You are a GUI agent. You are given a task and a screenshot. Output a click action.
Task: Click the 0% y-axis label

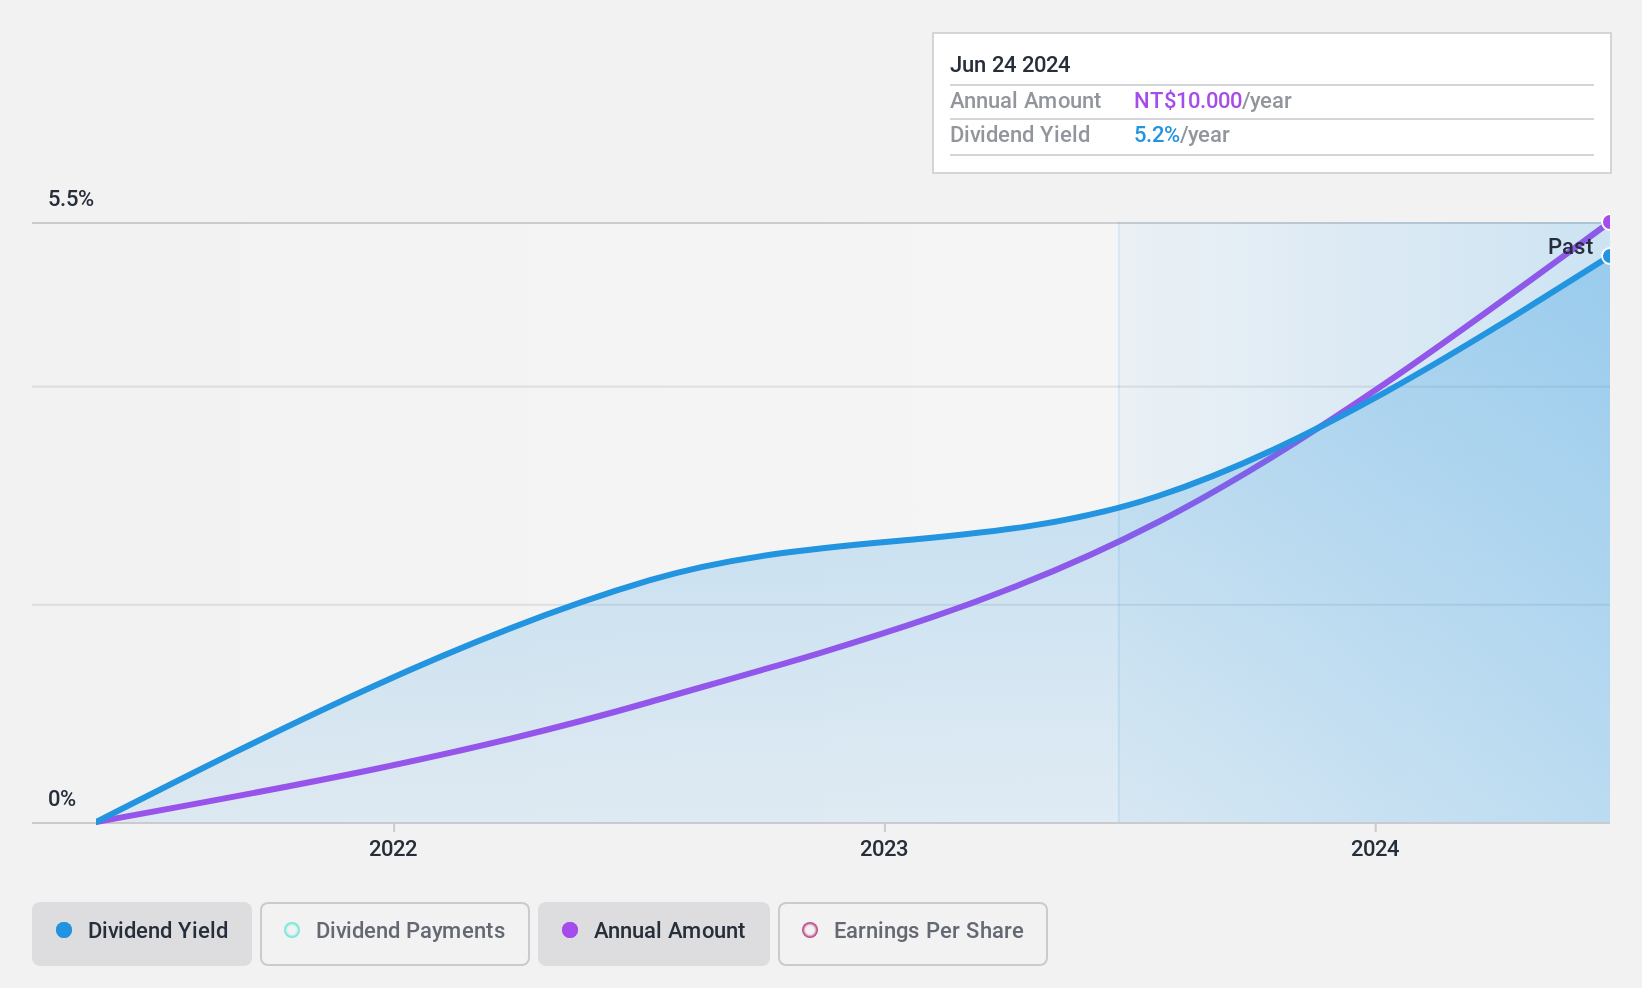(x=62, y=799)
